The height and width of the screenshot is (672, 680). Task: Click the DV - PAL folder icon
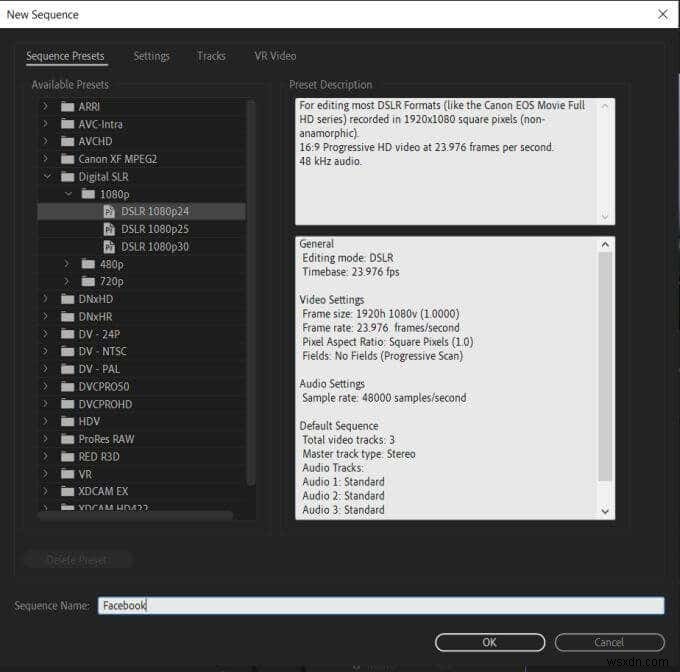click(67, 369)
